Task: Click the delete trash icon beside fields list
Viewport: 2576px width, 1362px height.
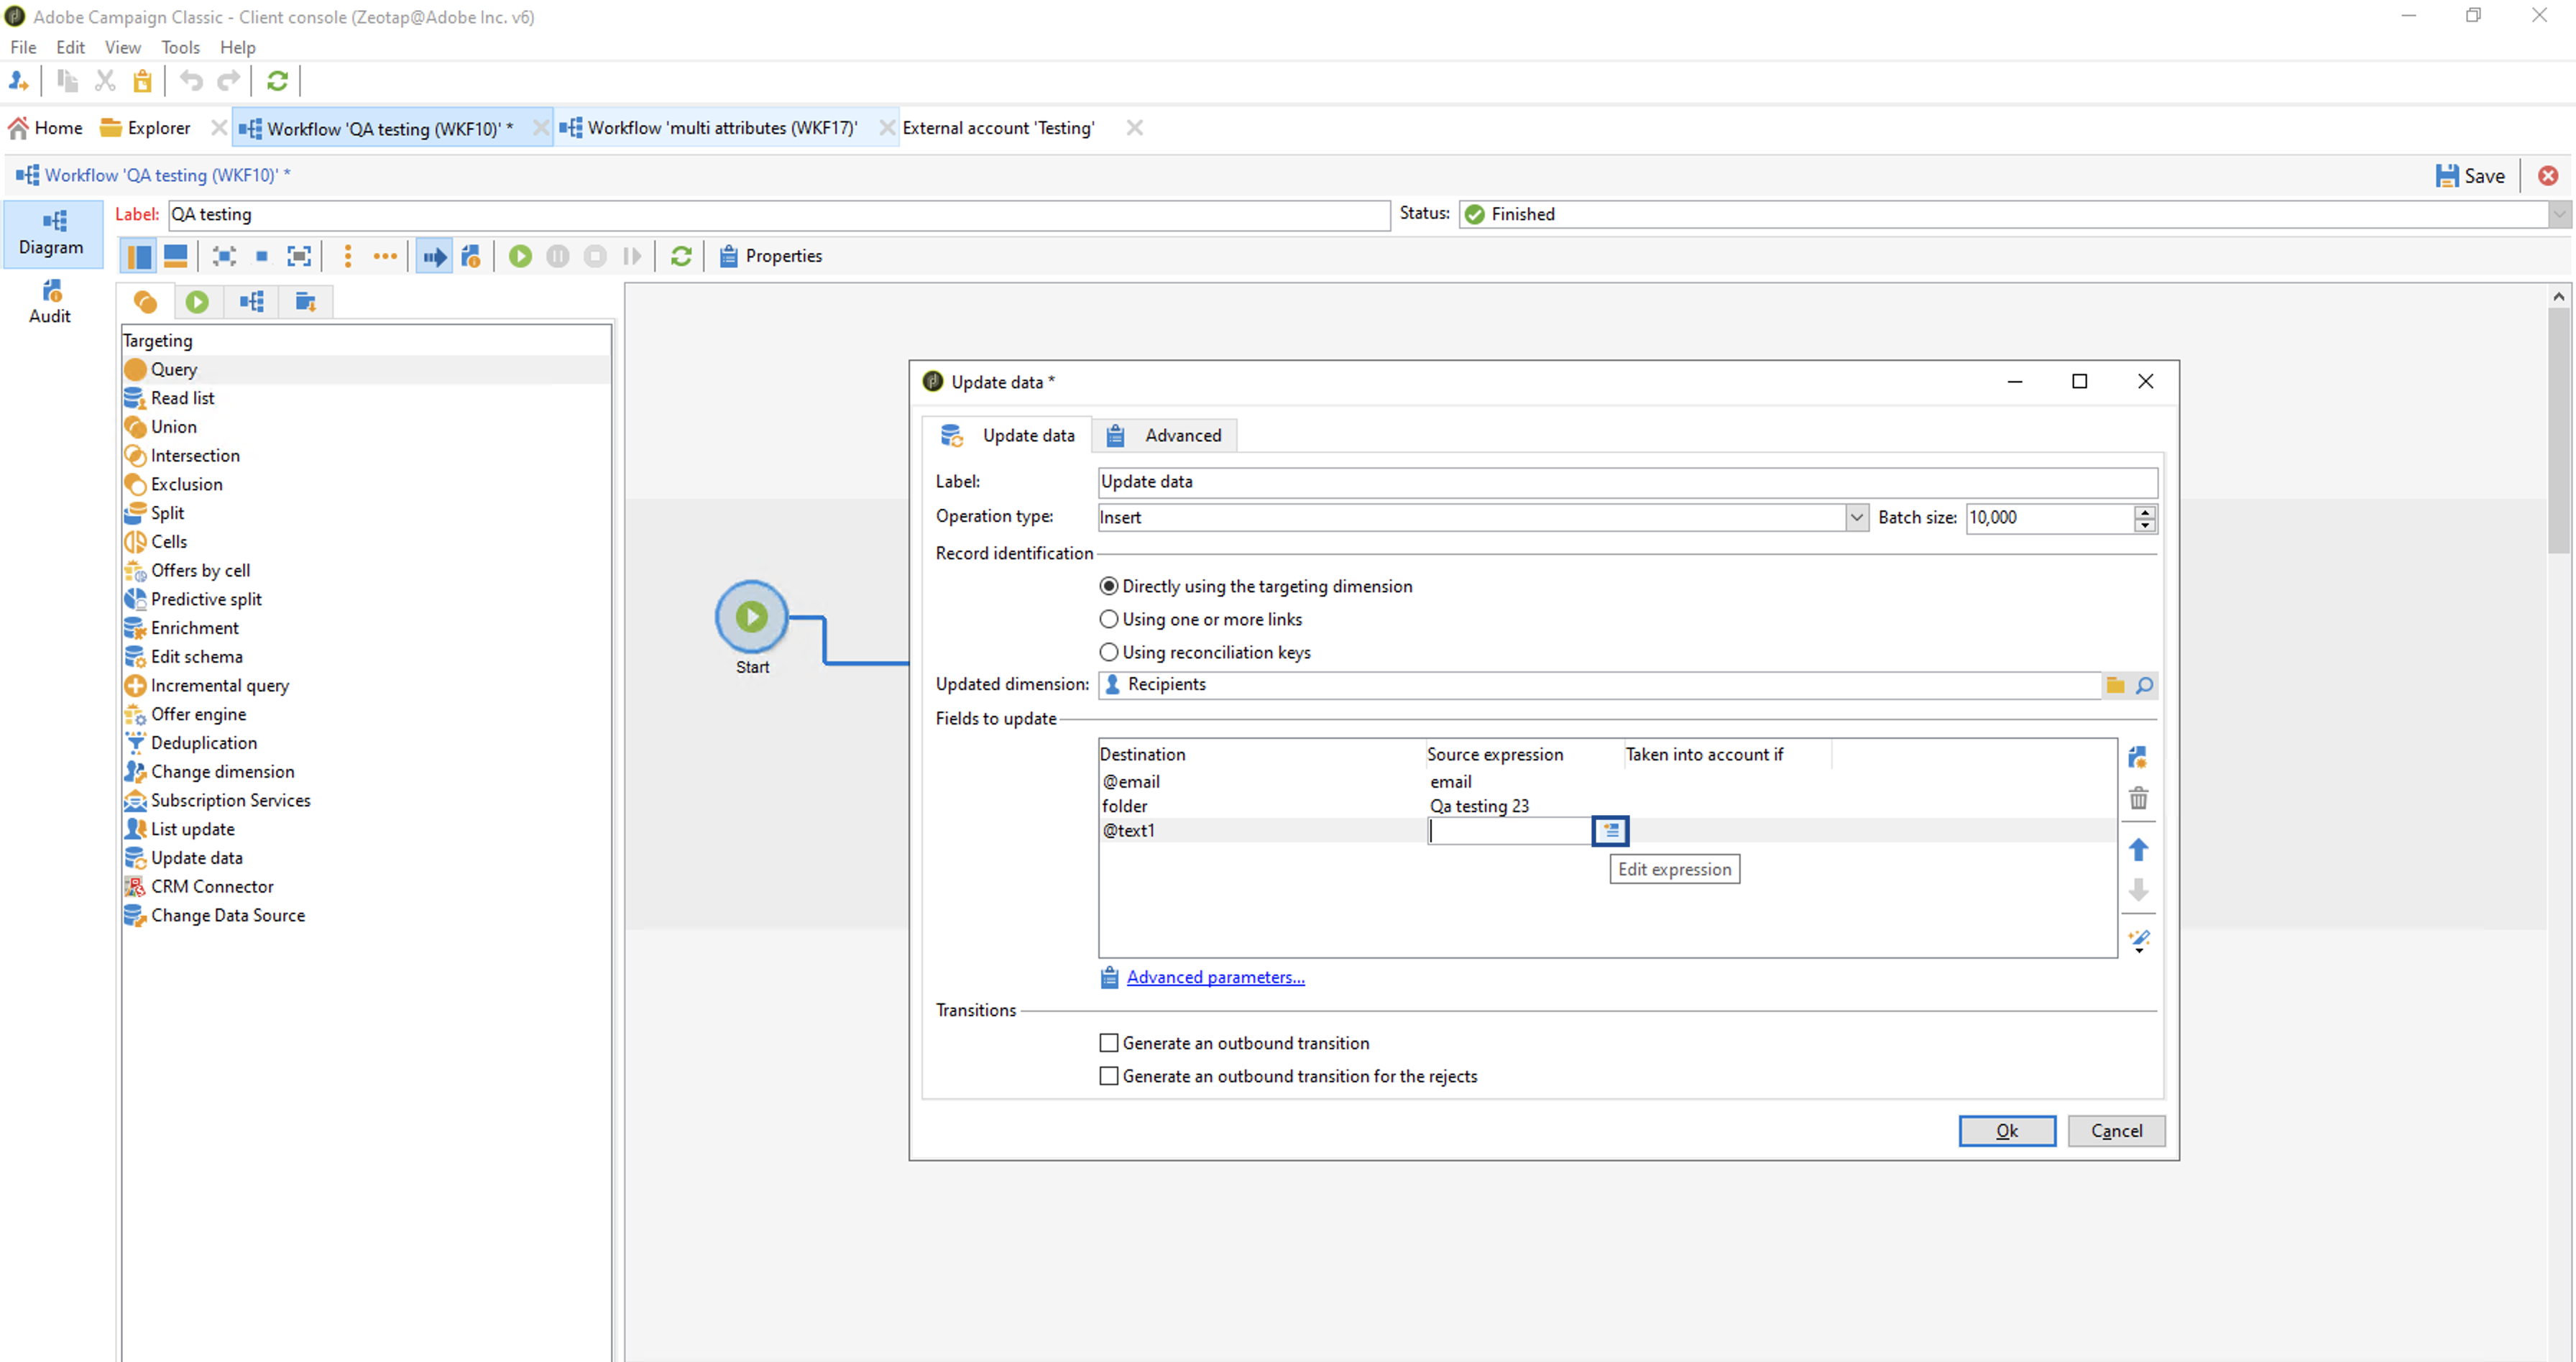Action: point(2138,798)
